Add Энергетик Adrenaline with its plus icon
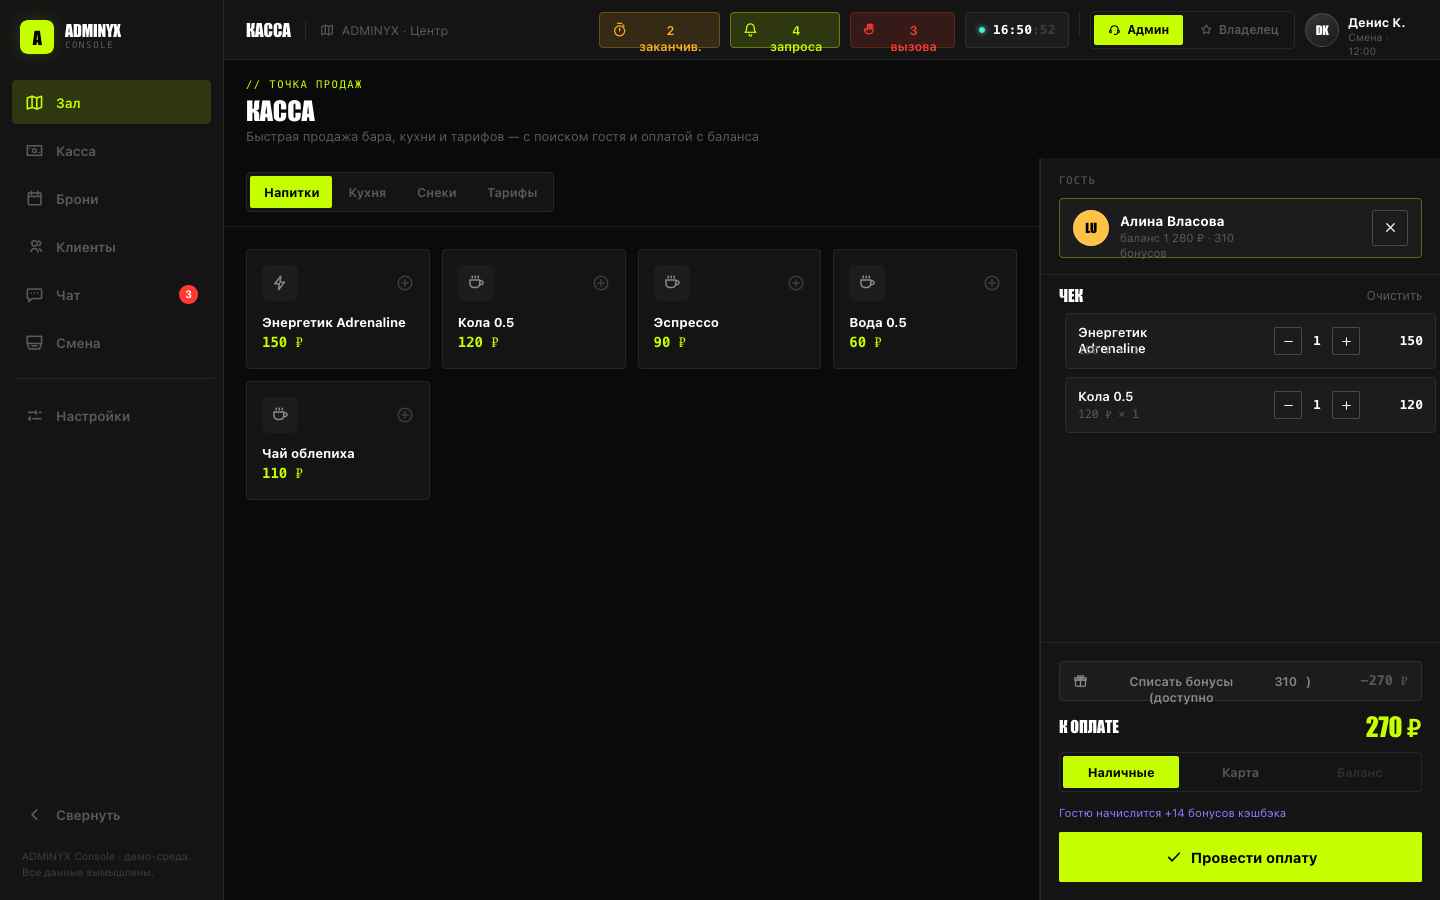 pyautogui.click(x=405, y=283)
